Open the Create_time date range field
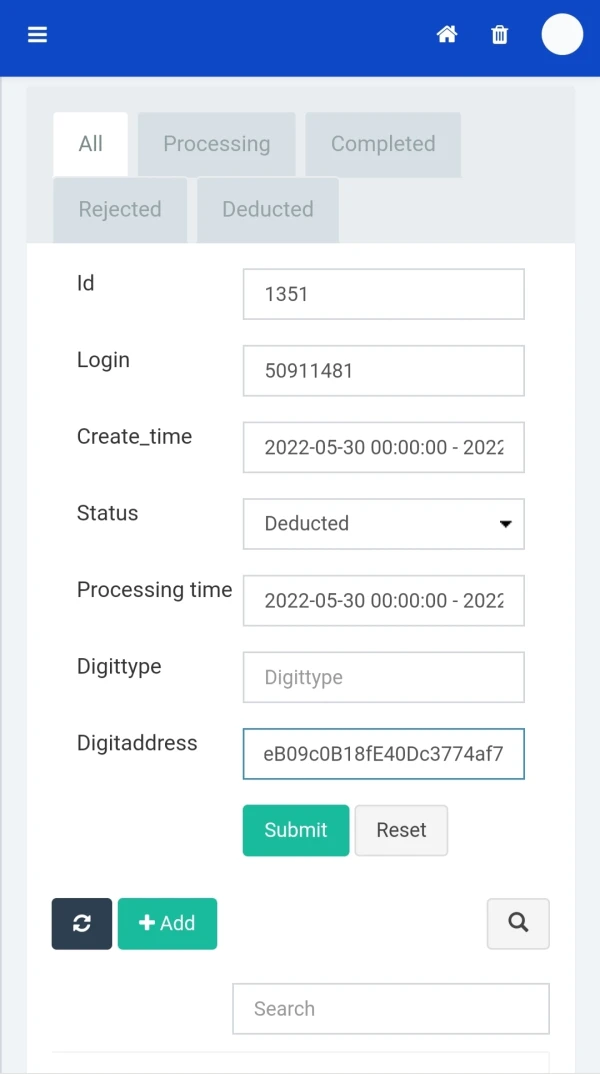The width and height of the screenshot is (600, 1074). point(384,447)
